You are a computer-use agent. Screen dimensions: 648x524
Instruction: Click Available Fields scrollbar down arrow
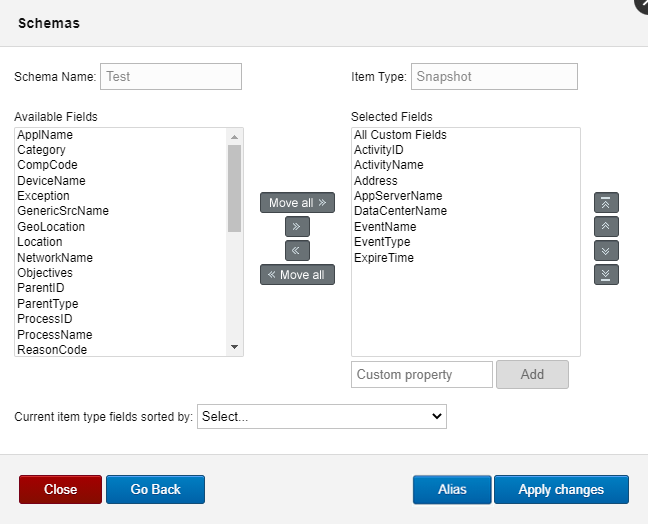tap(234, 347)
